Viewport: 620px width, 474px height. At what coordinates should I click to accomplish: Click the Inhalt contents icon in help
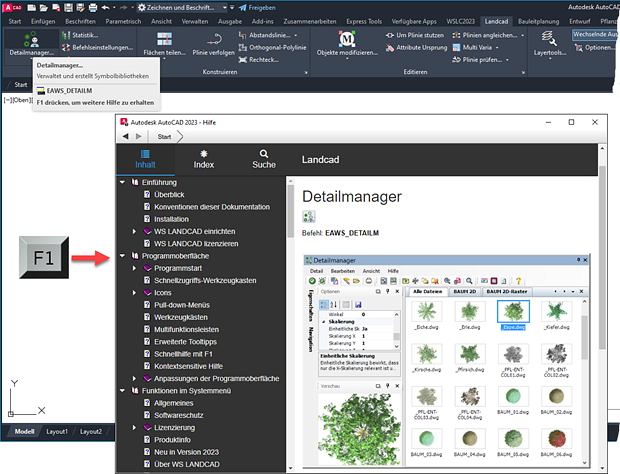(146, 156)
